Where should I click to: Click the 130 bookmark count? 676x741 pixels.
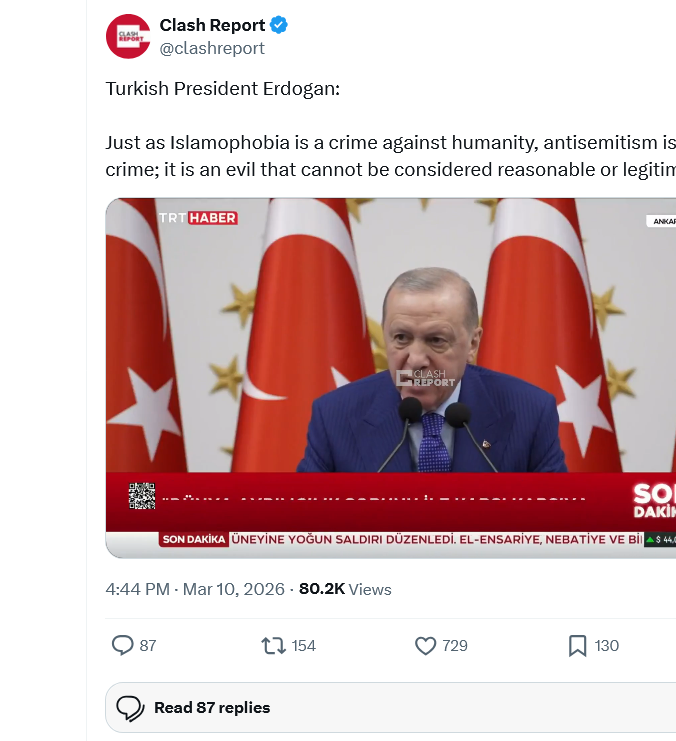coord(607,646)
